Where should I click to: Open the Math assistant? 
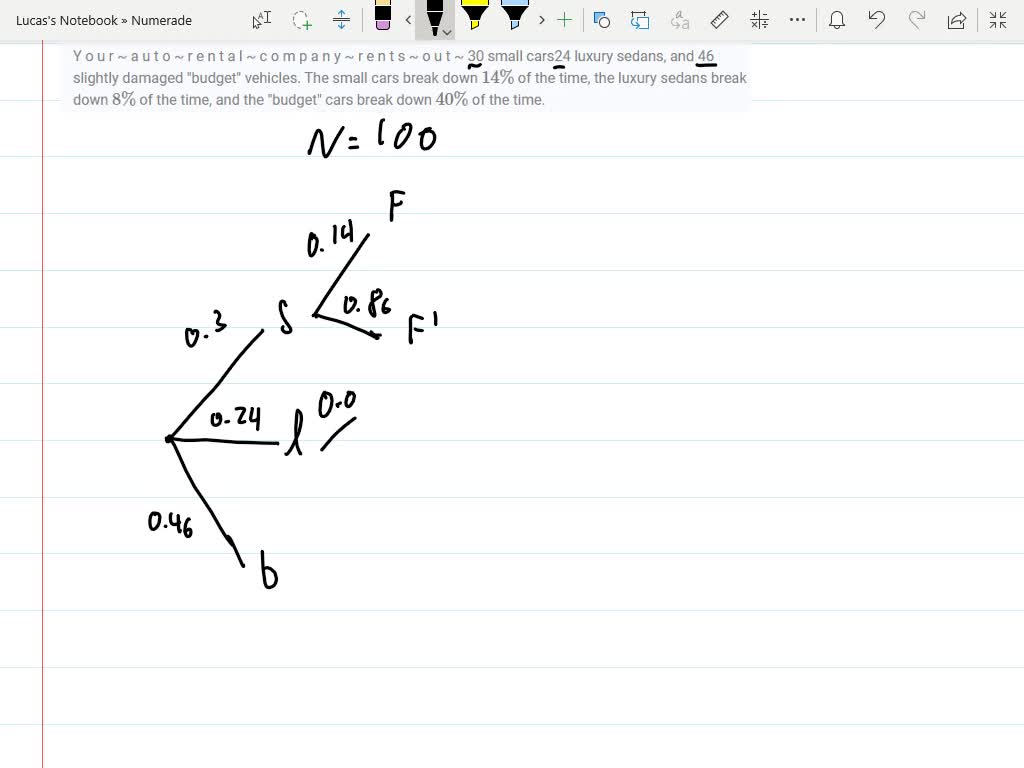pos(758,19)
